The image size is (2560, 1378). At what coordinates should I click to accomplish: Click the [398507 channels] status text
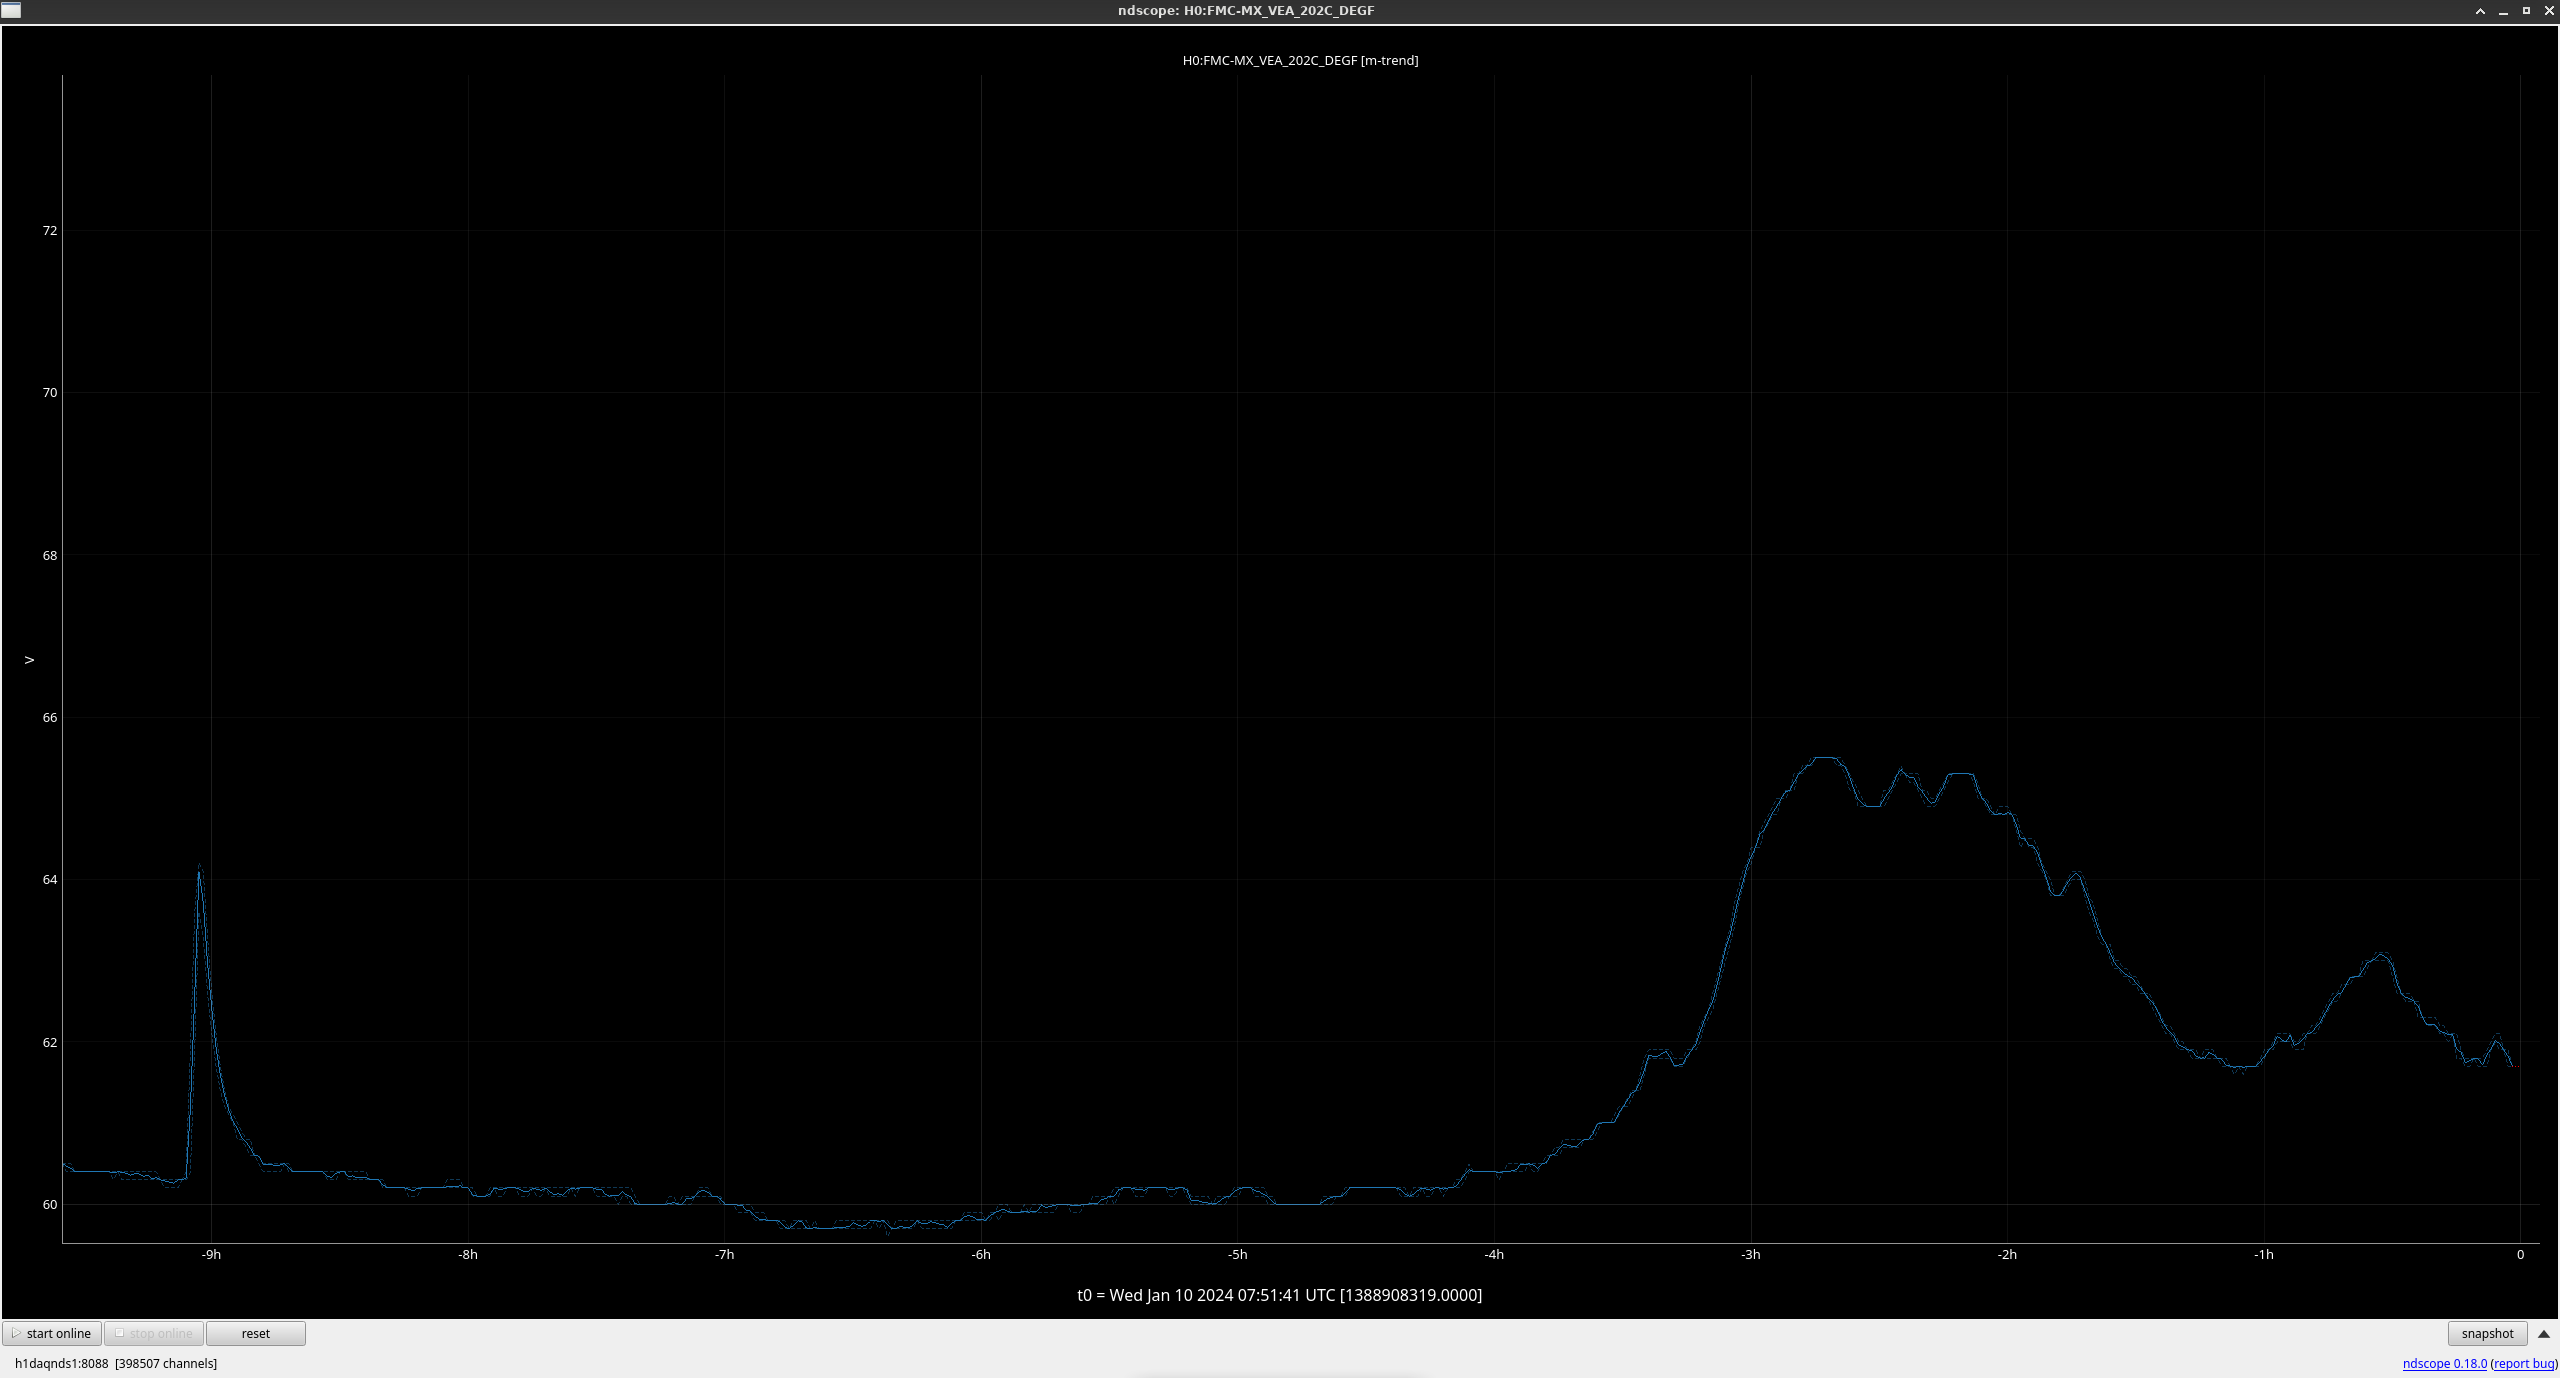point(166,1363)
